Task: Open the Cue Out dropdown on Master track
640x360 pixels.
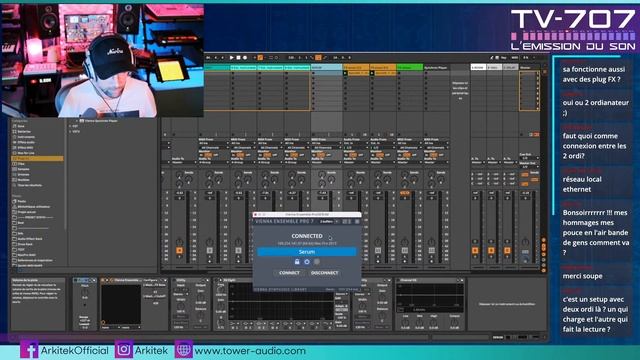Action: pyautogui.click(x=528, y=158)
